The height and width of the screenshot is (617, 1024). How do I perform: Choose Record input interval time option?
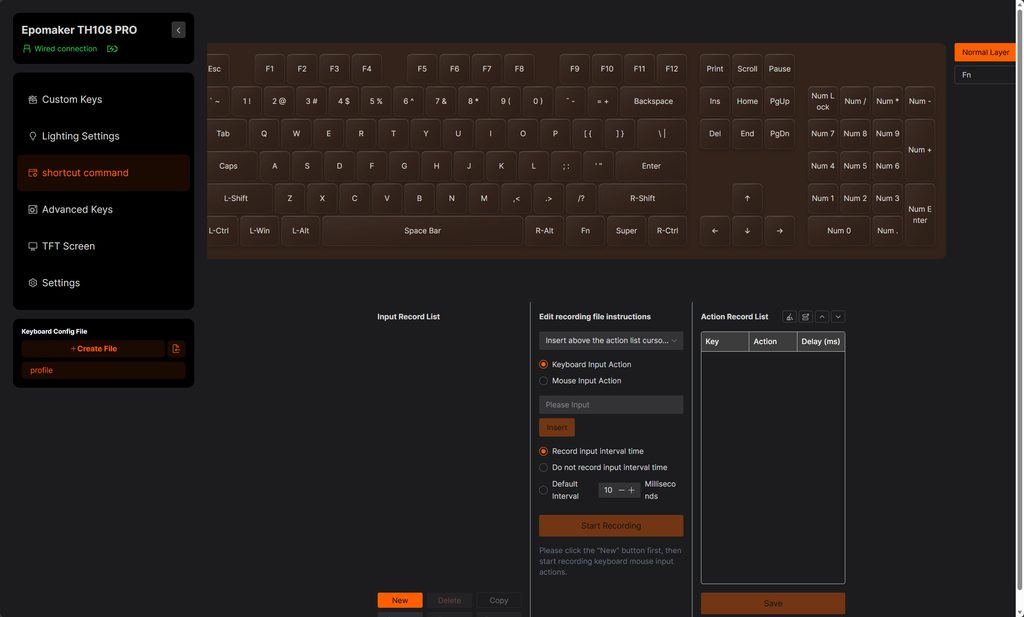[x=543, y=451]
